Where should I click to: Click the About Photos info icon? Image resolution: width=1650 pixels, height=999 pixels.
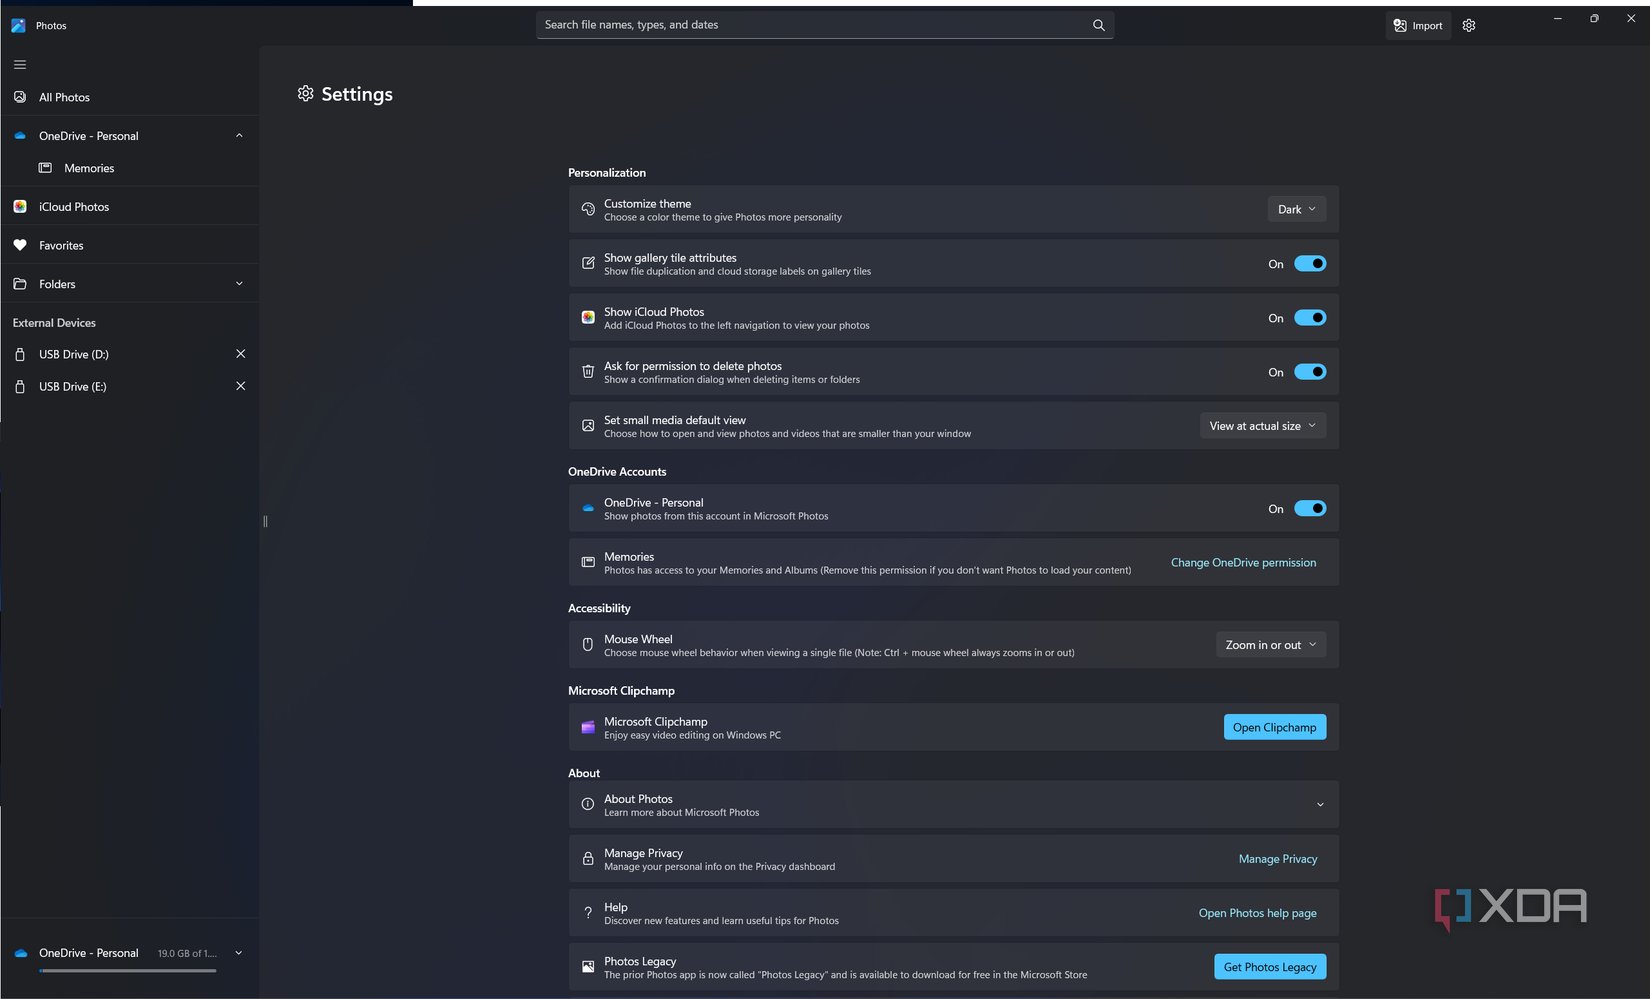[588, 804]
